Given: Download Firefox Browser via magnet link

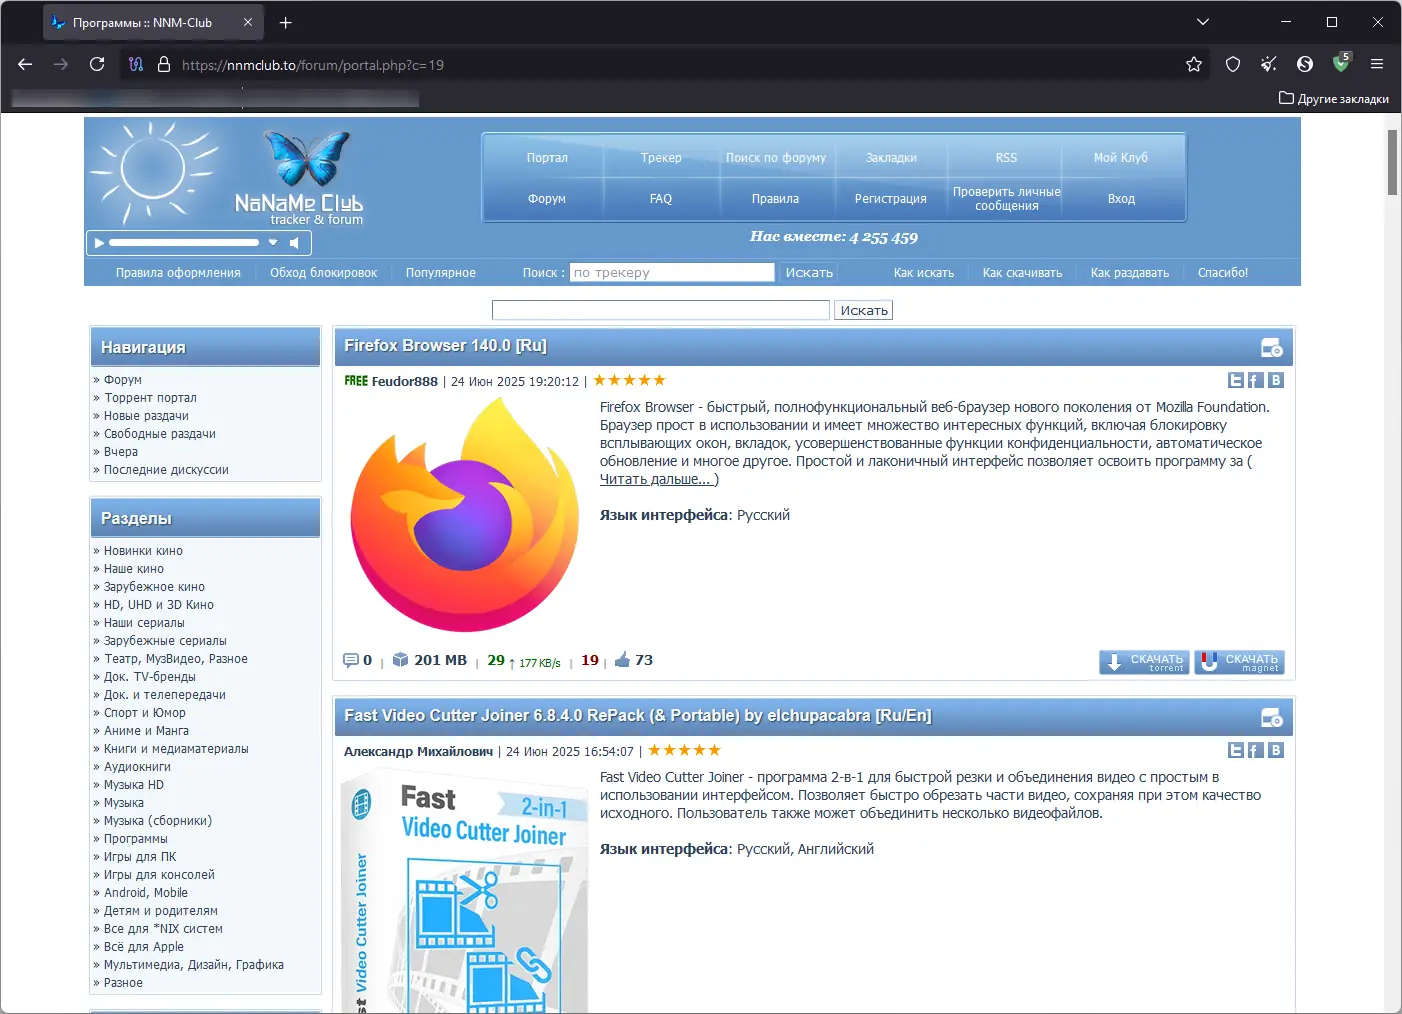Looking at the screenshot, I should click(x=1239, y=662).
